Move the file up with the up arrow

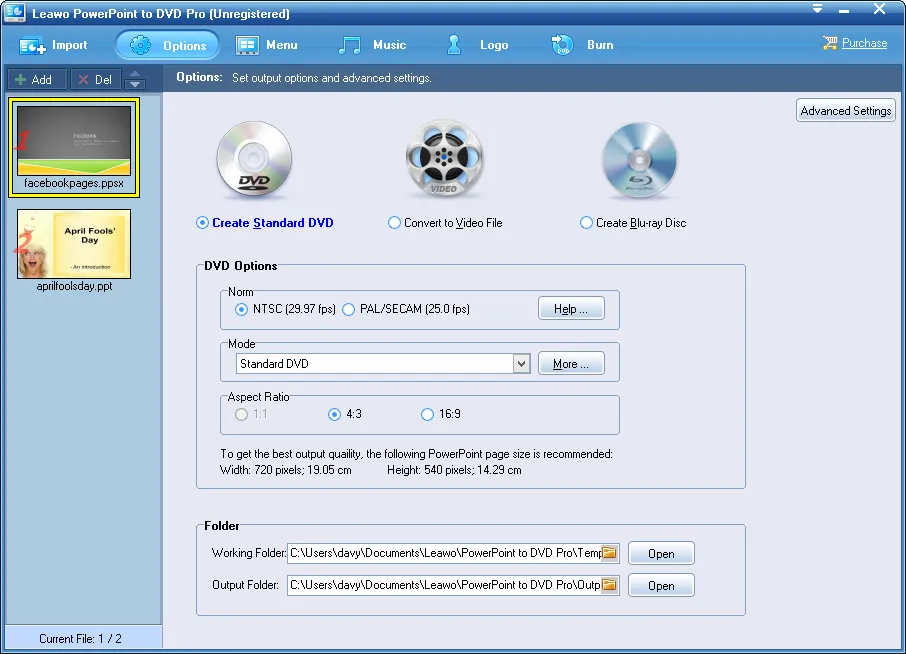pos(135,74)
